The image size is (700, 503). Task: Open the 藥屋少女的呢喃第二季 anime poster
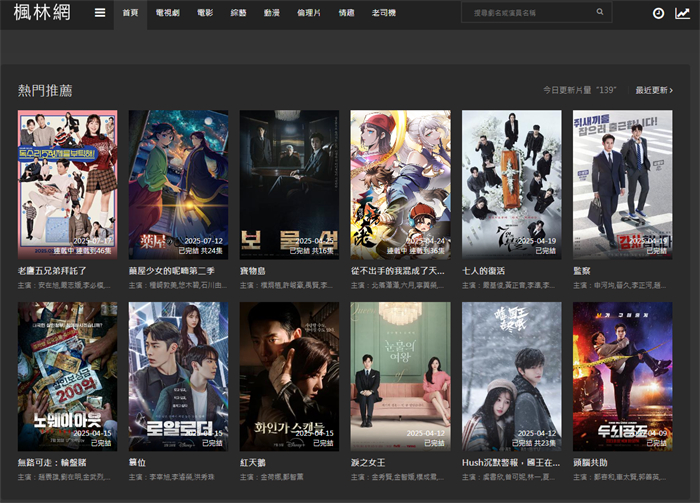point(179,185)
